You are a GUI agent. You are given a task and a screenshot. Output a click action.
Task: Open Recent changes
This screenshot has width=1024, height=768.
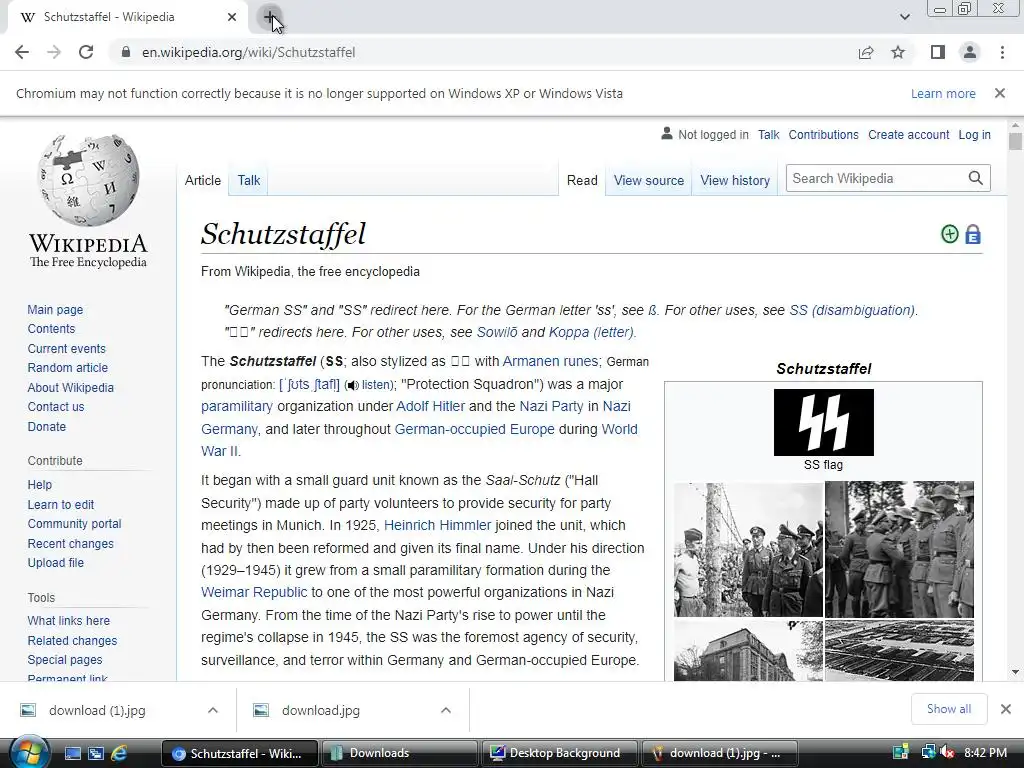tap(71, 543)
